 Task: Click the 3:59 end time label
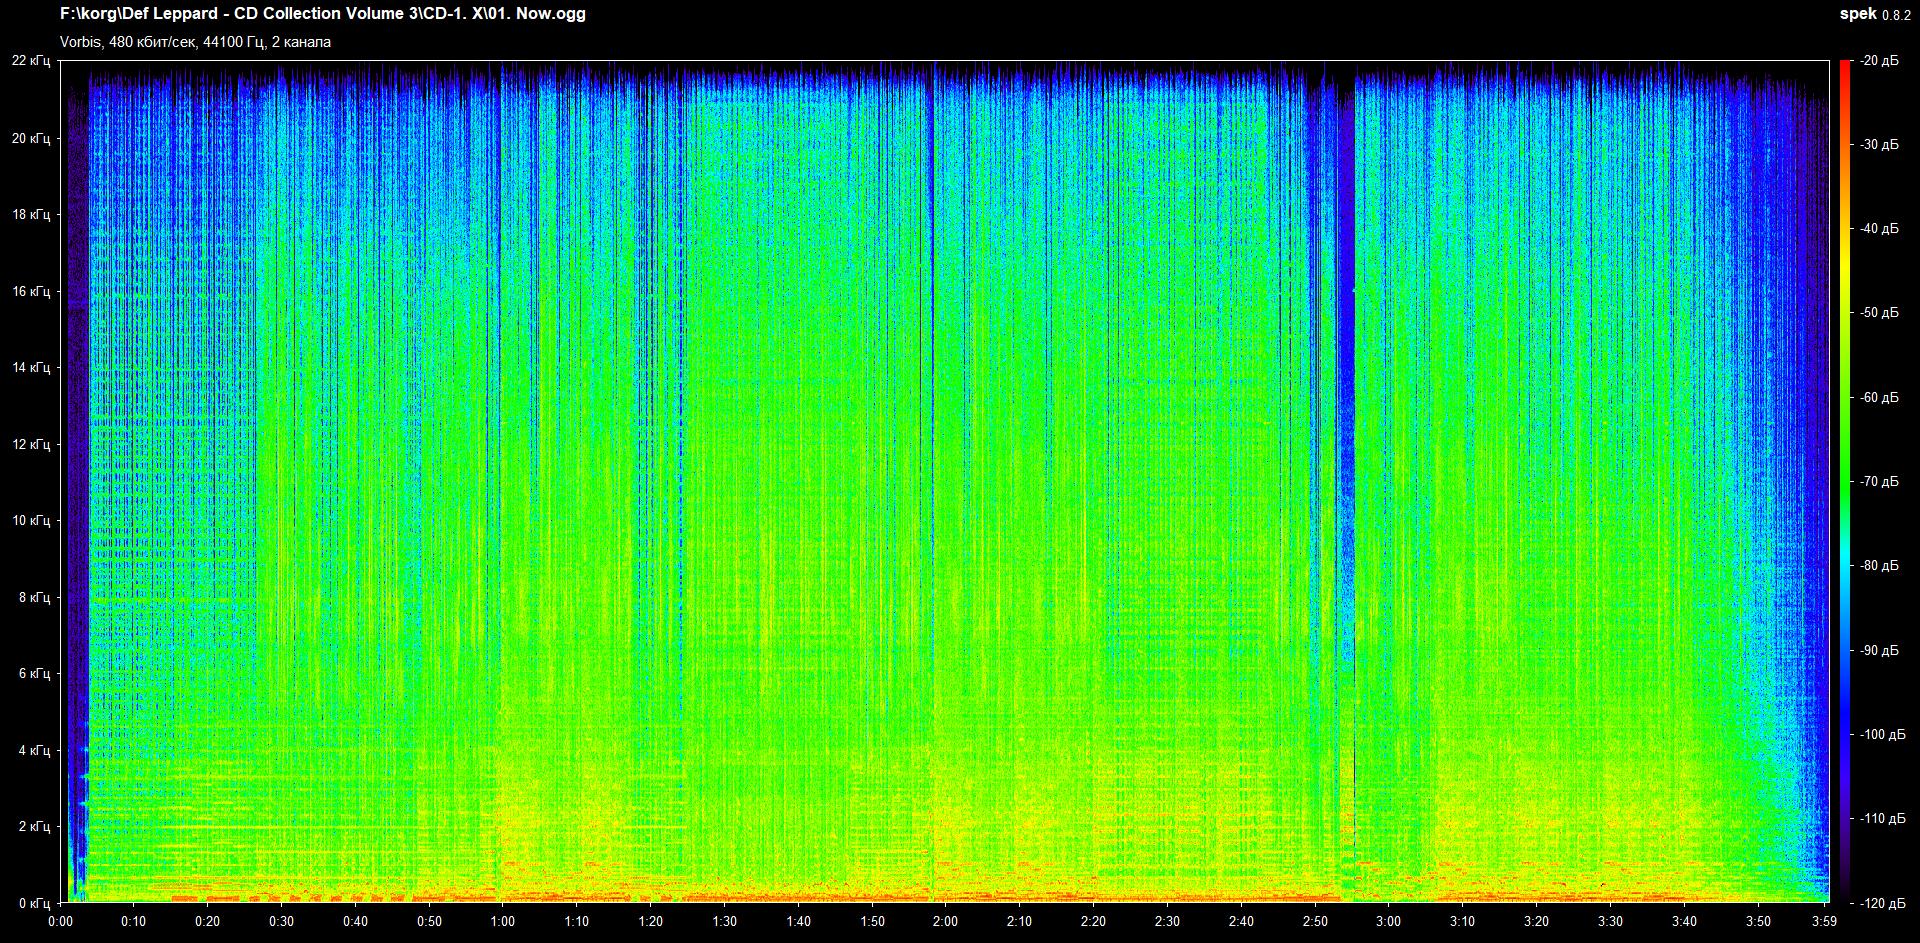click(x=1824, y=921)
